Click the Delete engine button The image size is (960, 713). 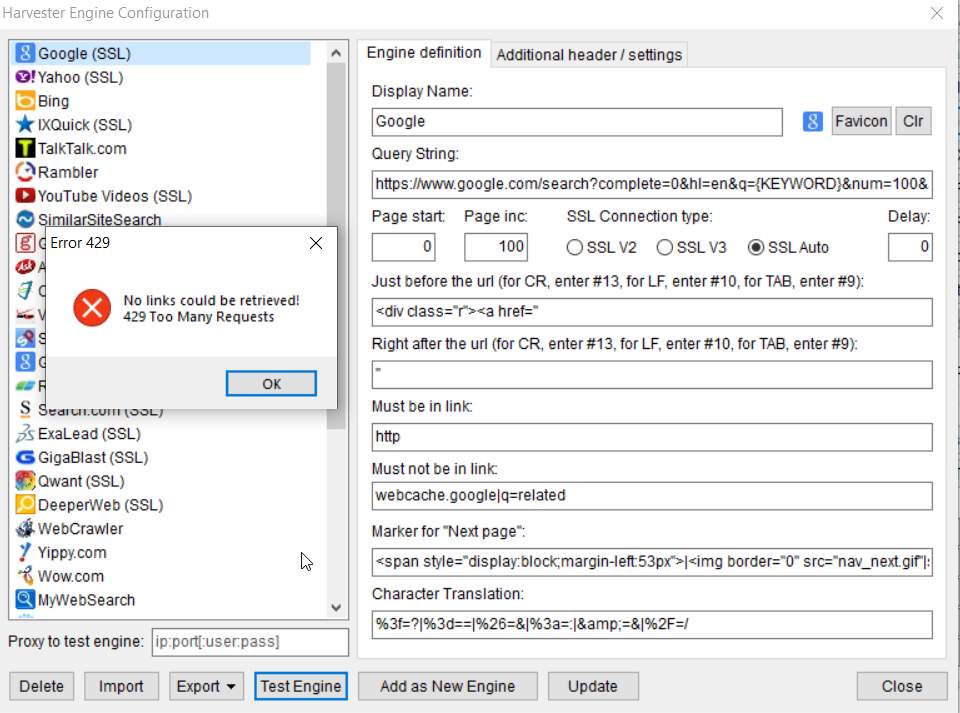[x=42, y=686]
